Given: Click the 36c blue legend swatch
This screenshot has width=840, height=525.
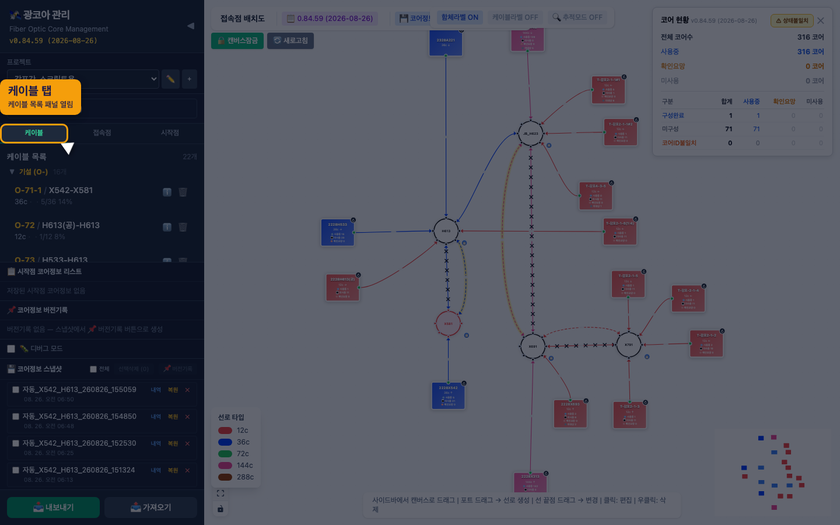Looking at the screenshot, I should [x=225, y=442].
